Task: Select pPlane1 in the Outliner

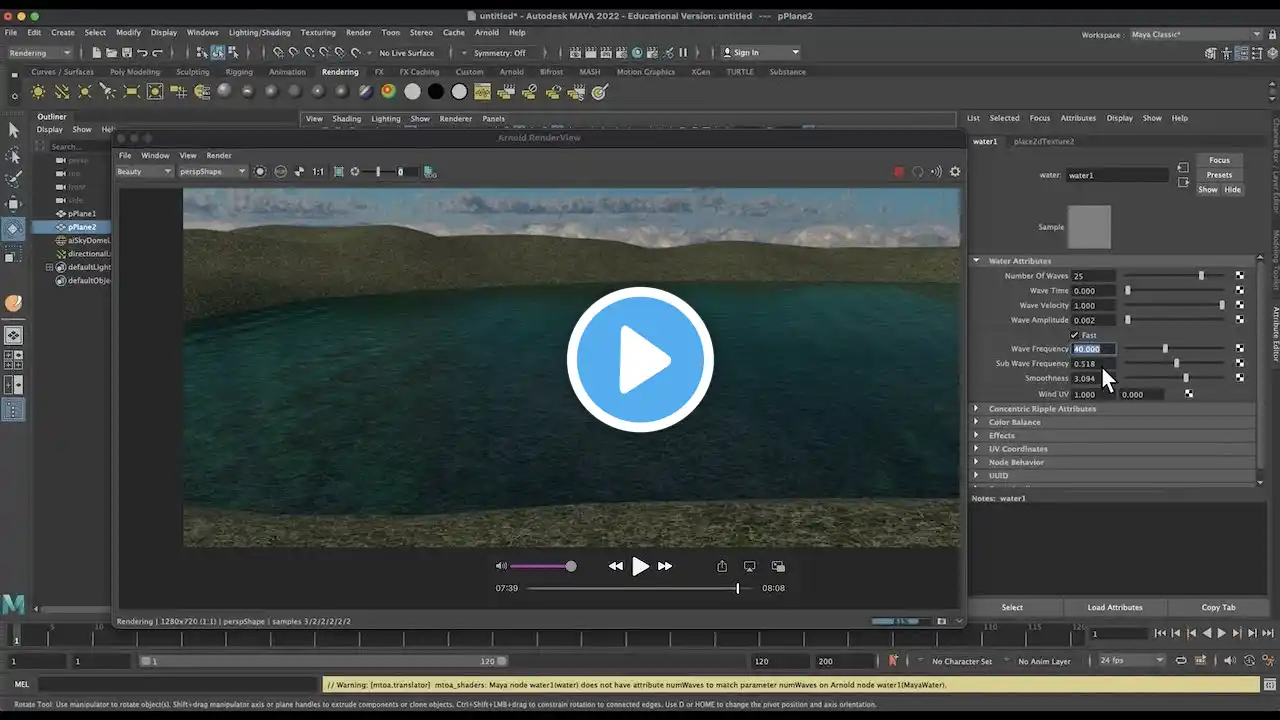Action: 82,214
